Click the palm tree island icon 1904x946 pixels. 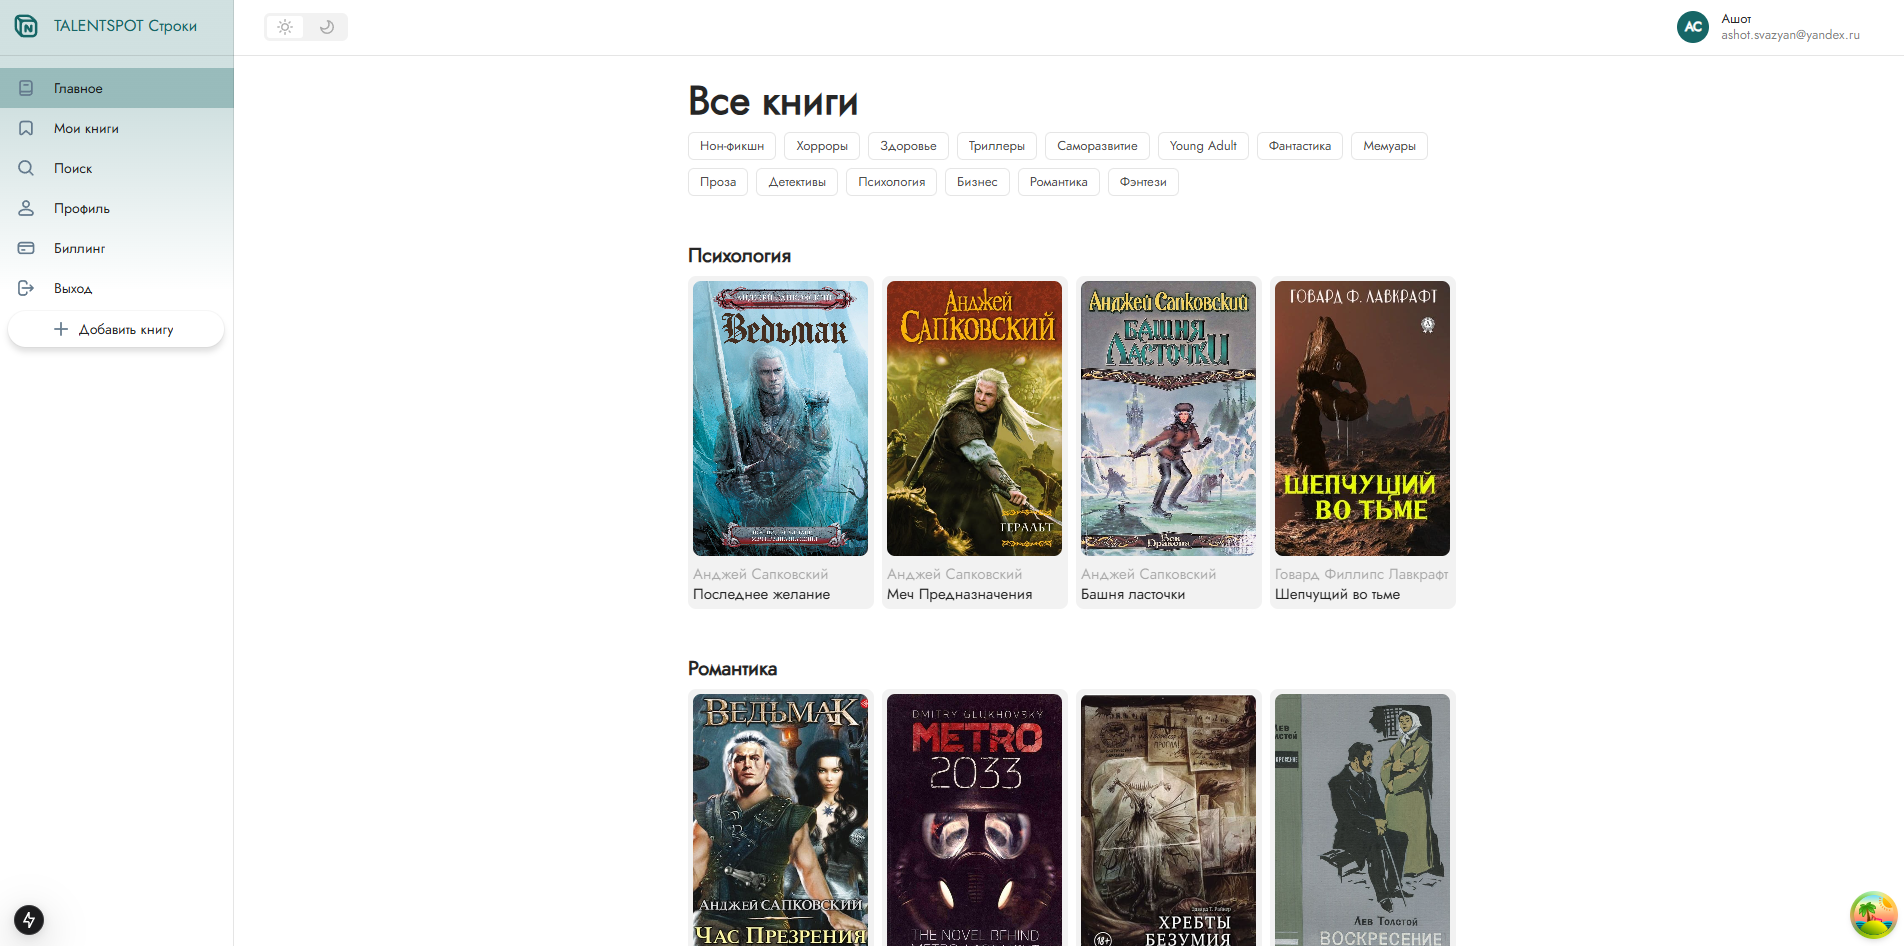[1873, 915]
